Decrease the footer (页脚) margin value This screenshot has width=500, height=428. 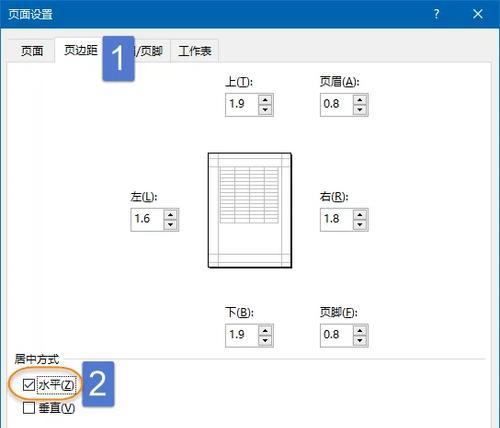point(360,340)
